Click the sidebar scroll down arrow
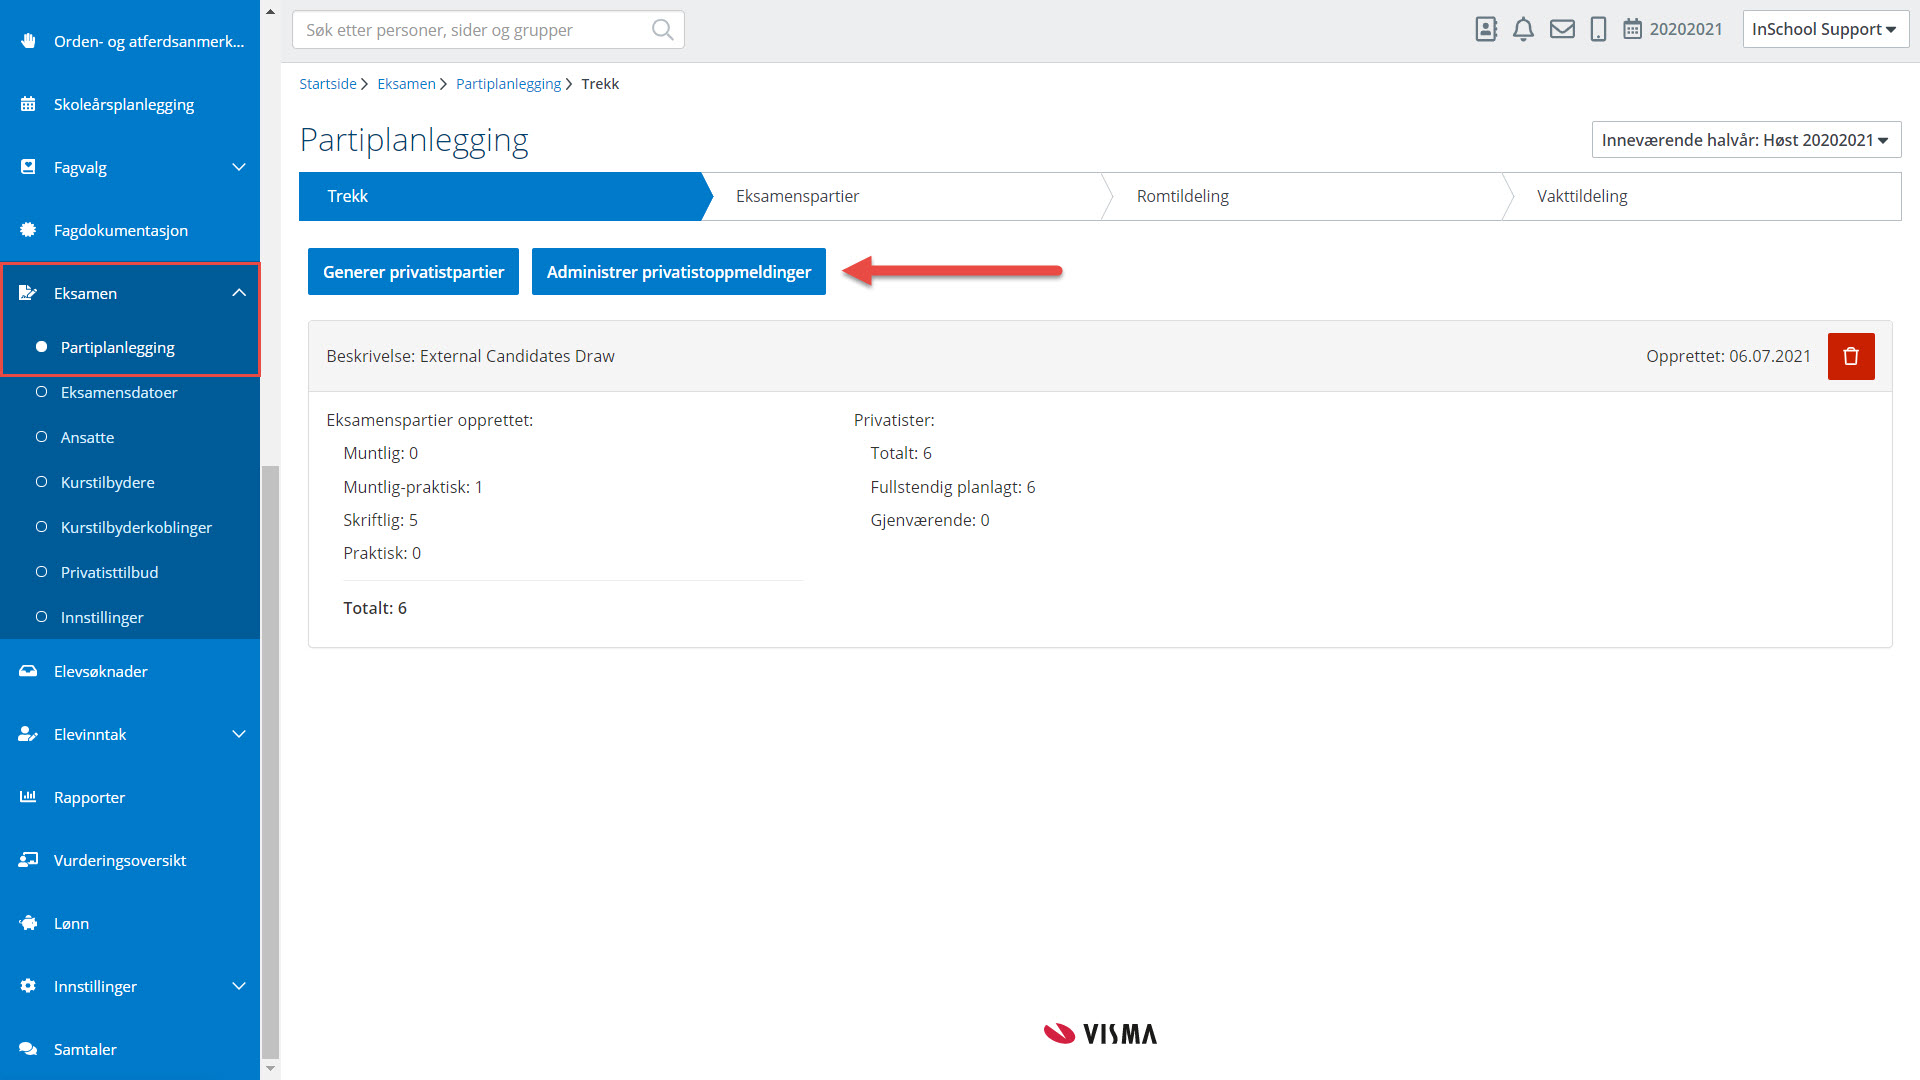Viewport: 1920px width, 1080px height. [x=270, y=1069]
